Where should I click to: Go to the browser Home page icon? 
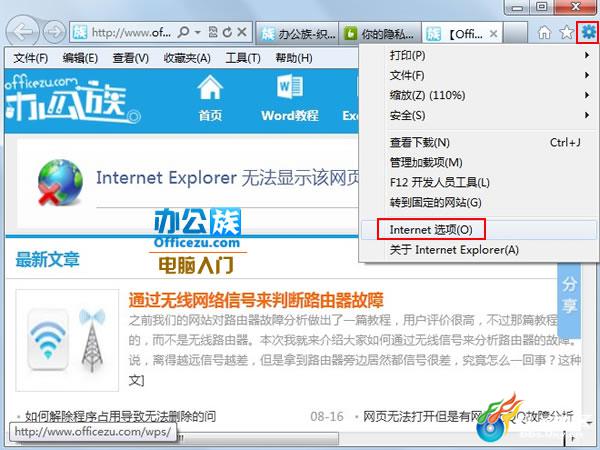544,33
